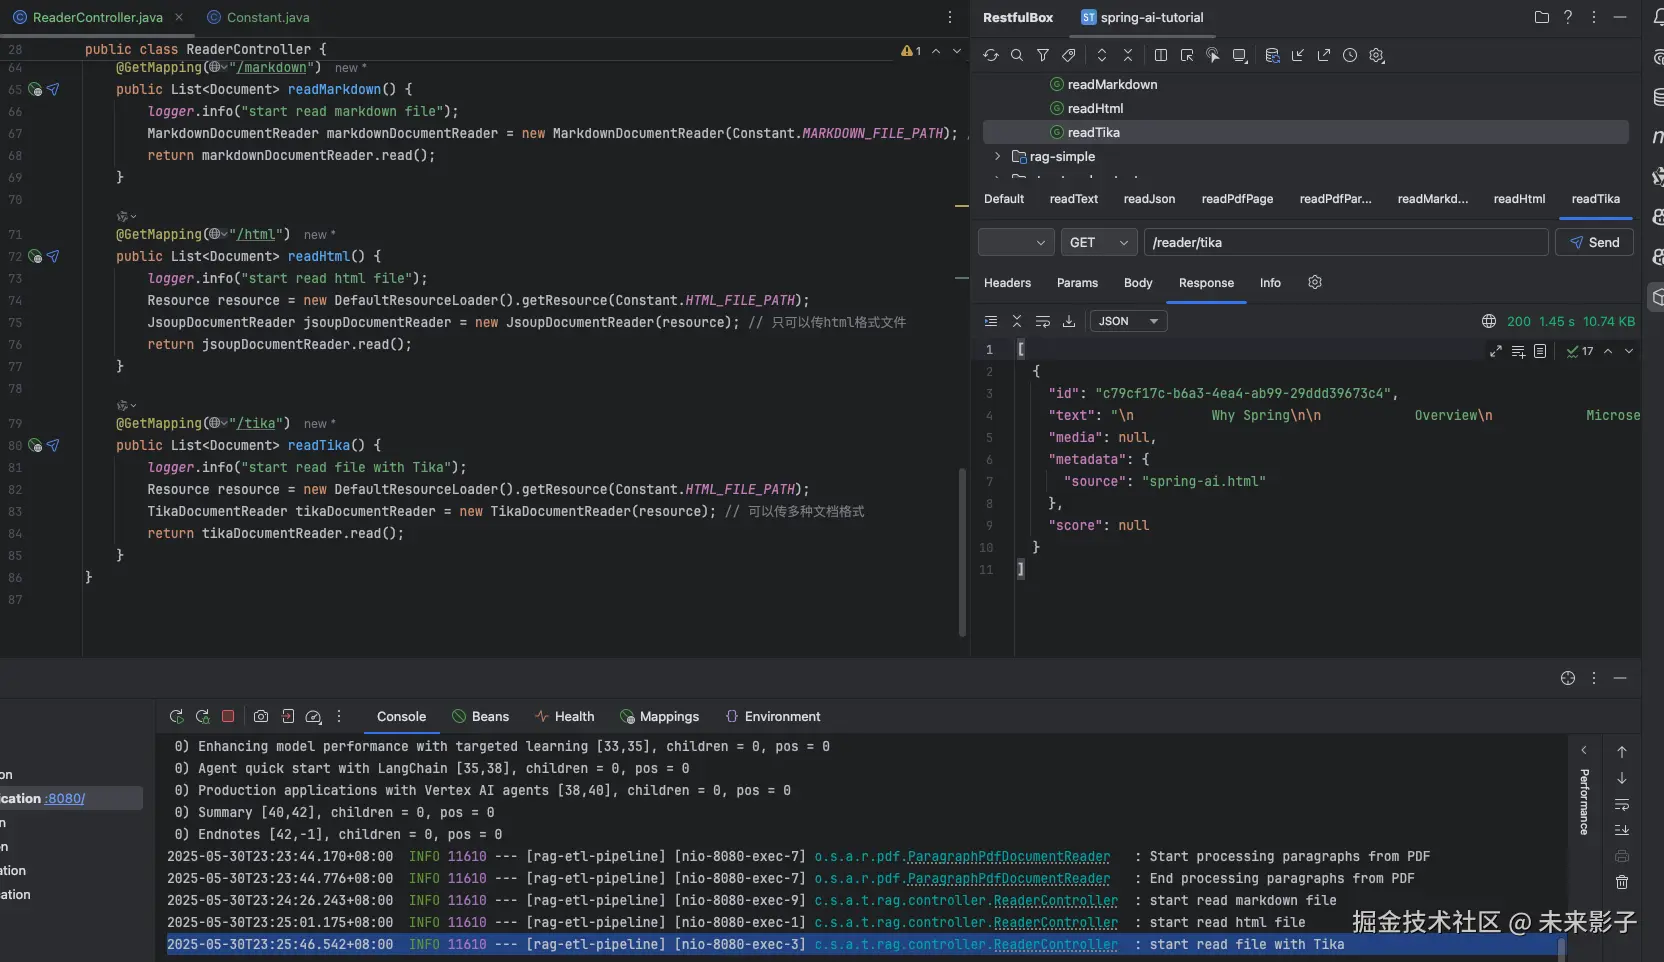Click the refresh icon in RestfulBox toolbar
This screenshot has height=962, width=1664.
(990, 56)
